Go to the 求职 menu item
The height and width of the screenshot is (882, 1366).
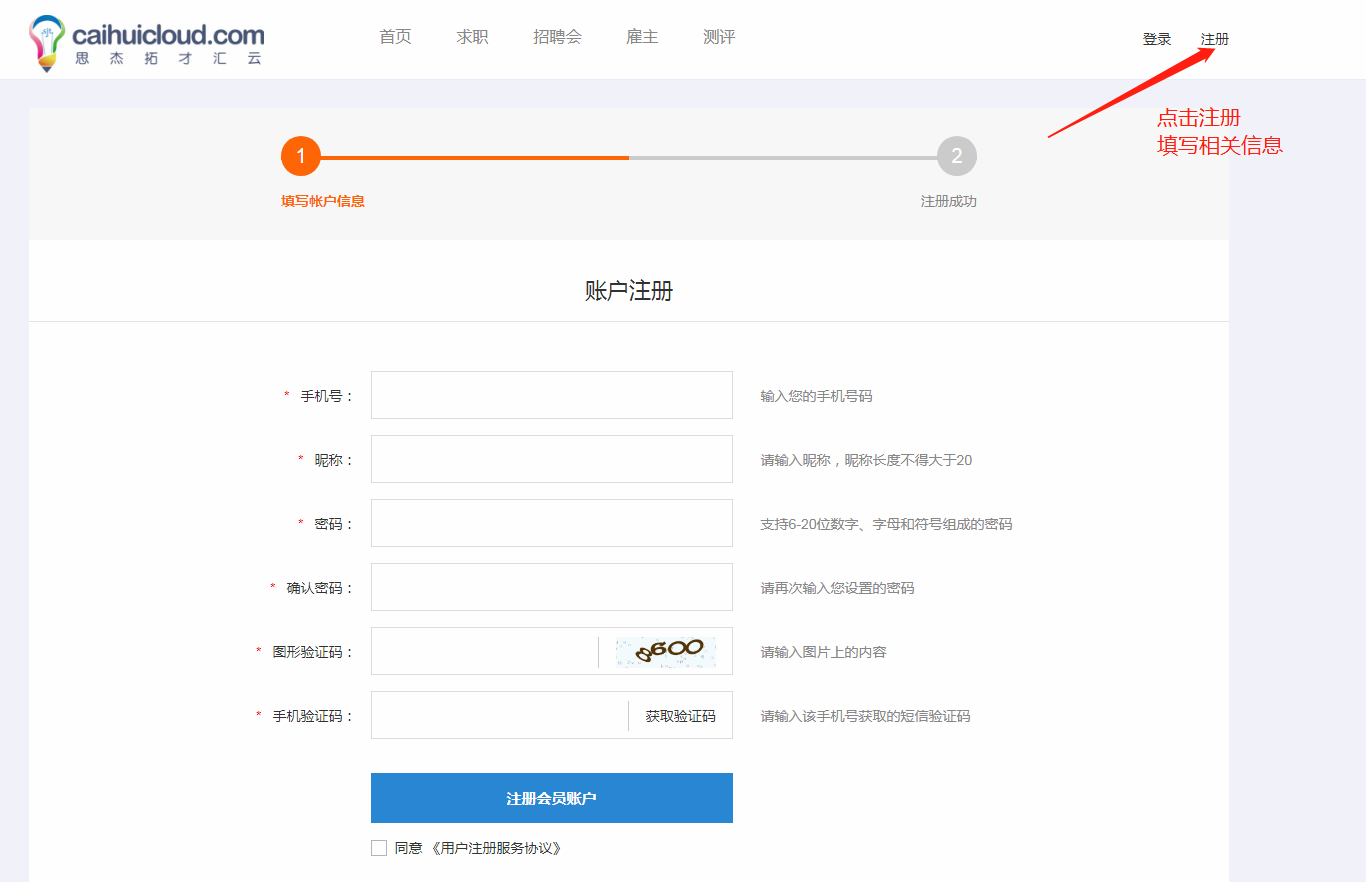click(472, 37)
